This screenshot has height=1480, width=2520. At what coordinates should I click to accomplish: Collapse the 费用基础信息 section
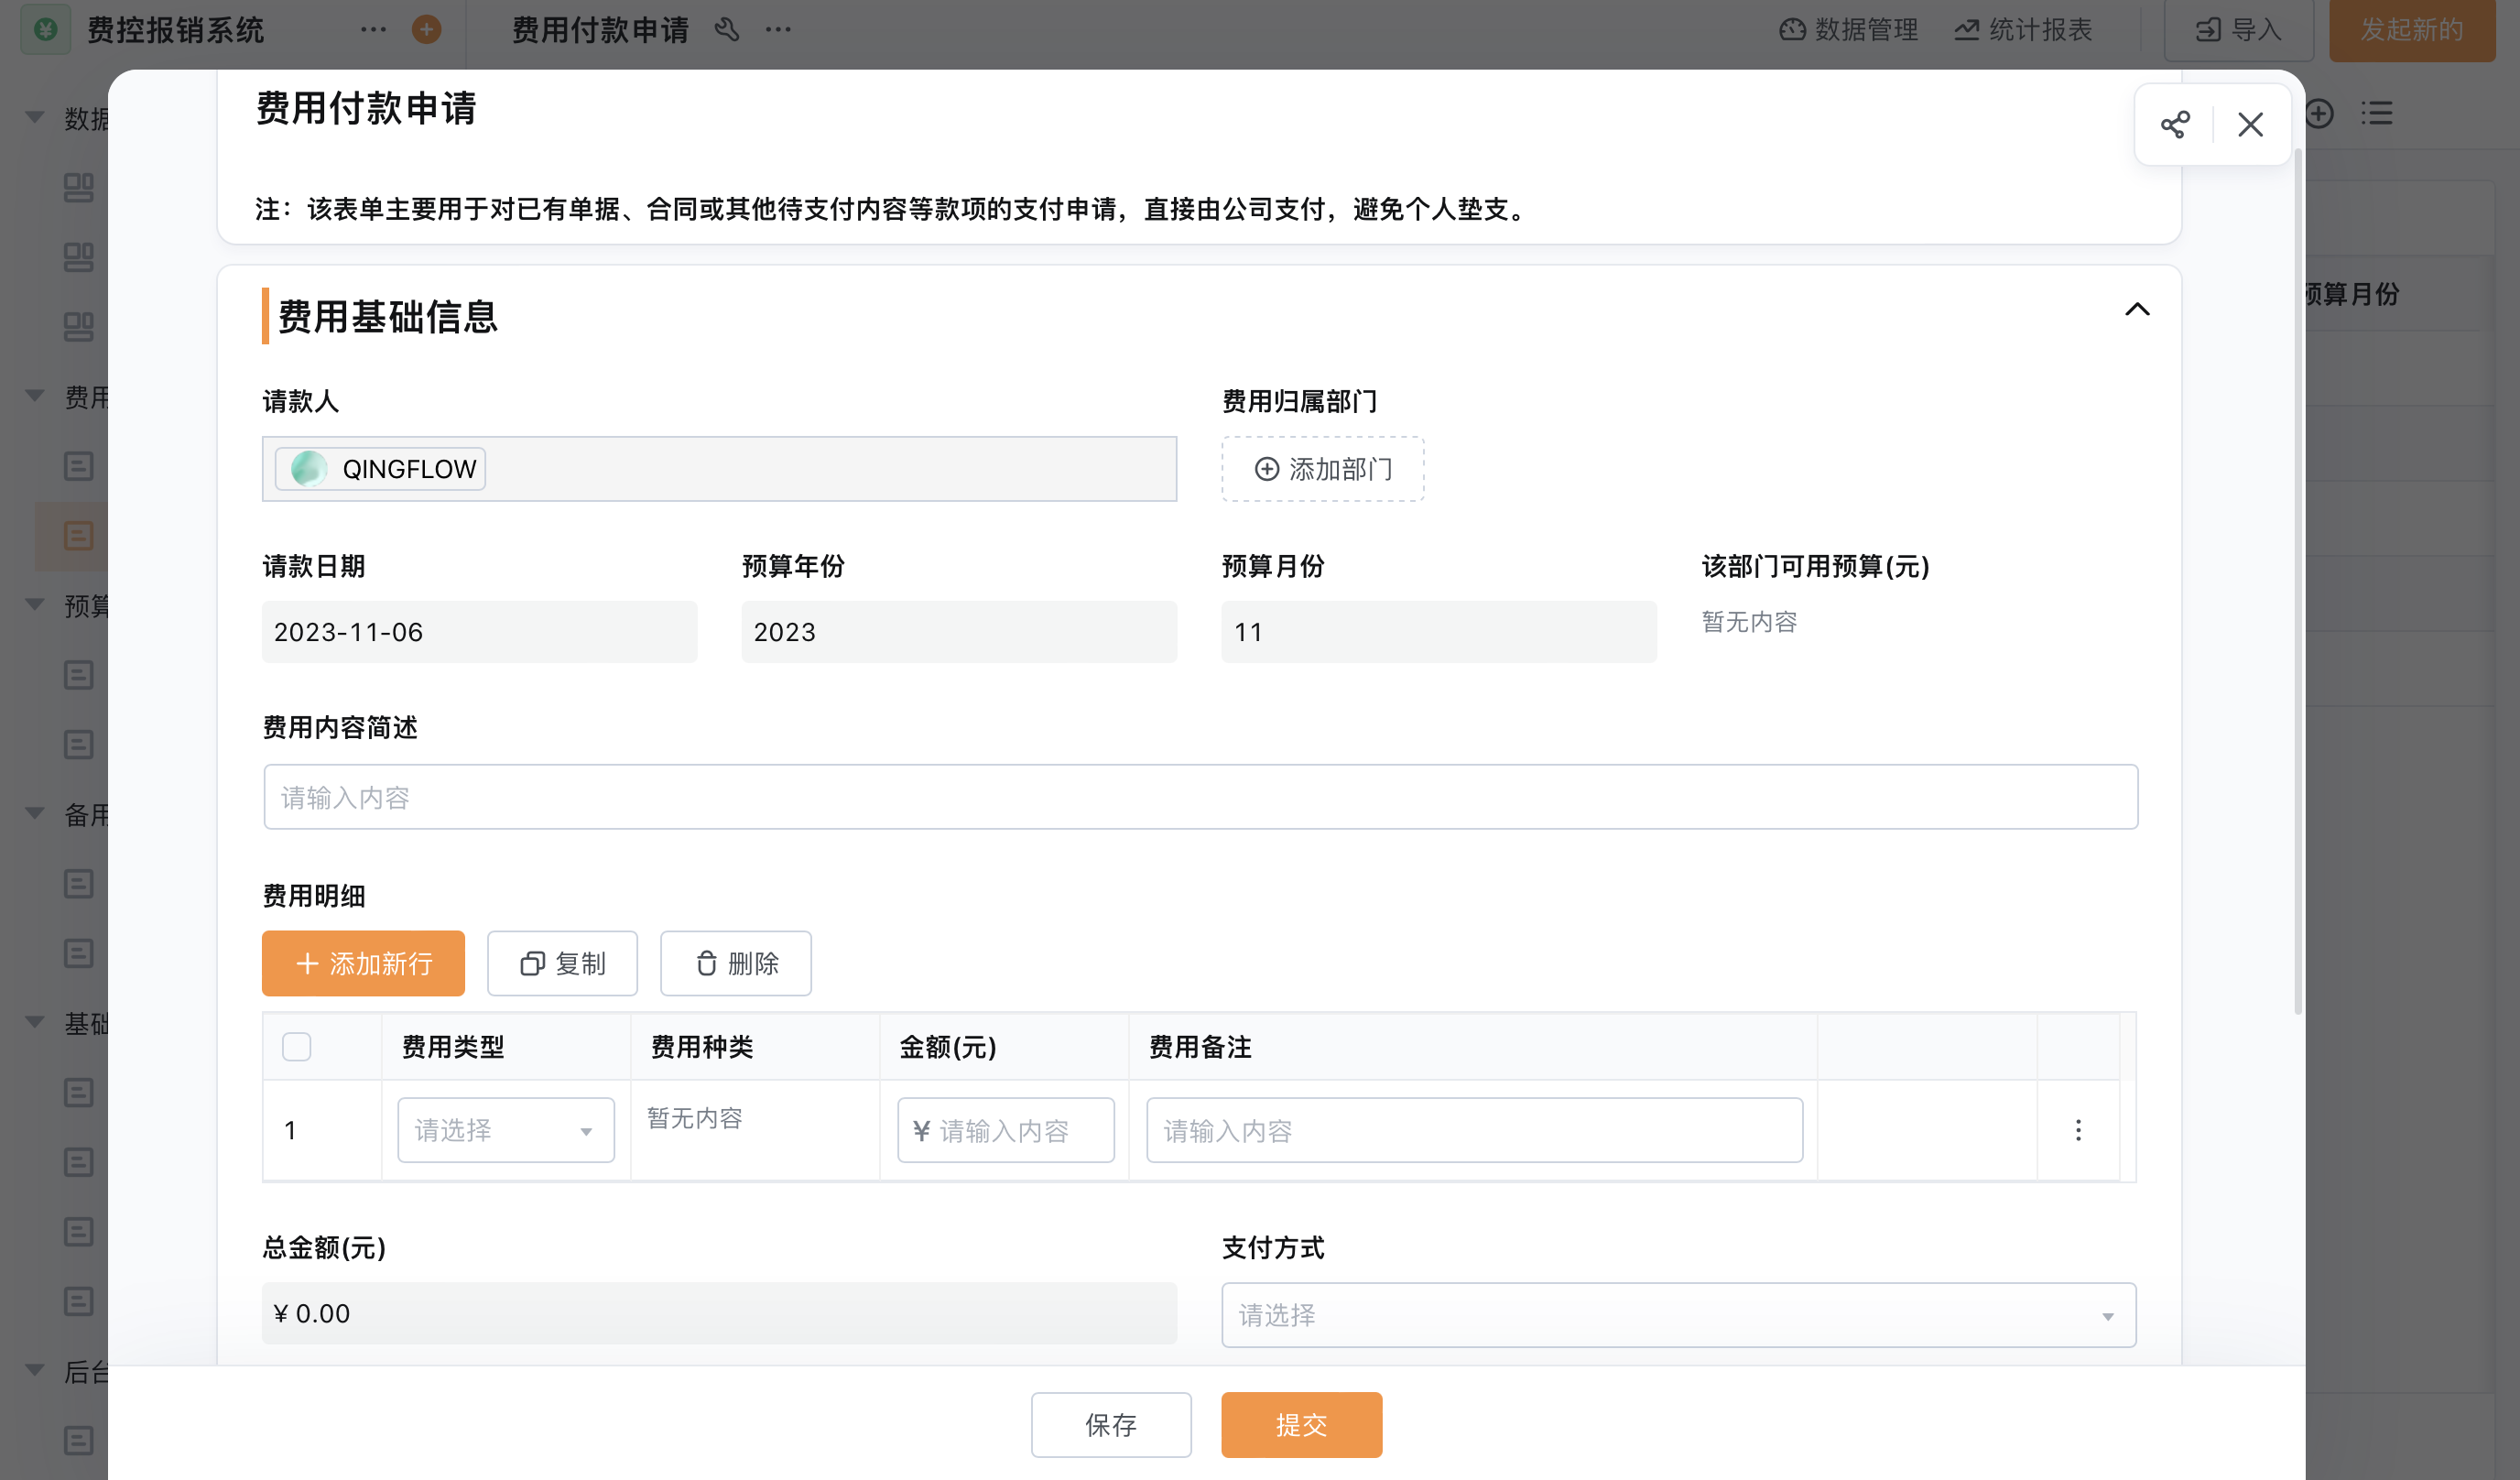(2136, 309)
